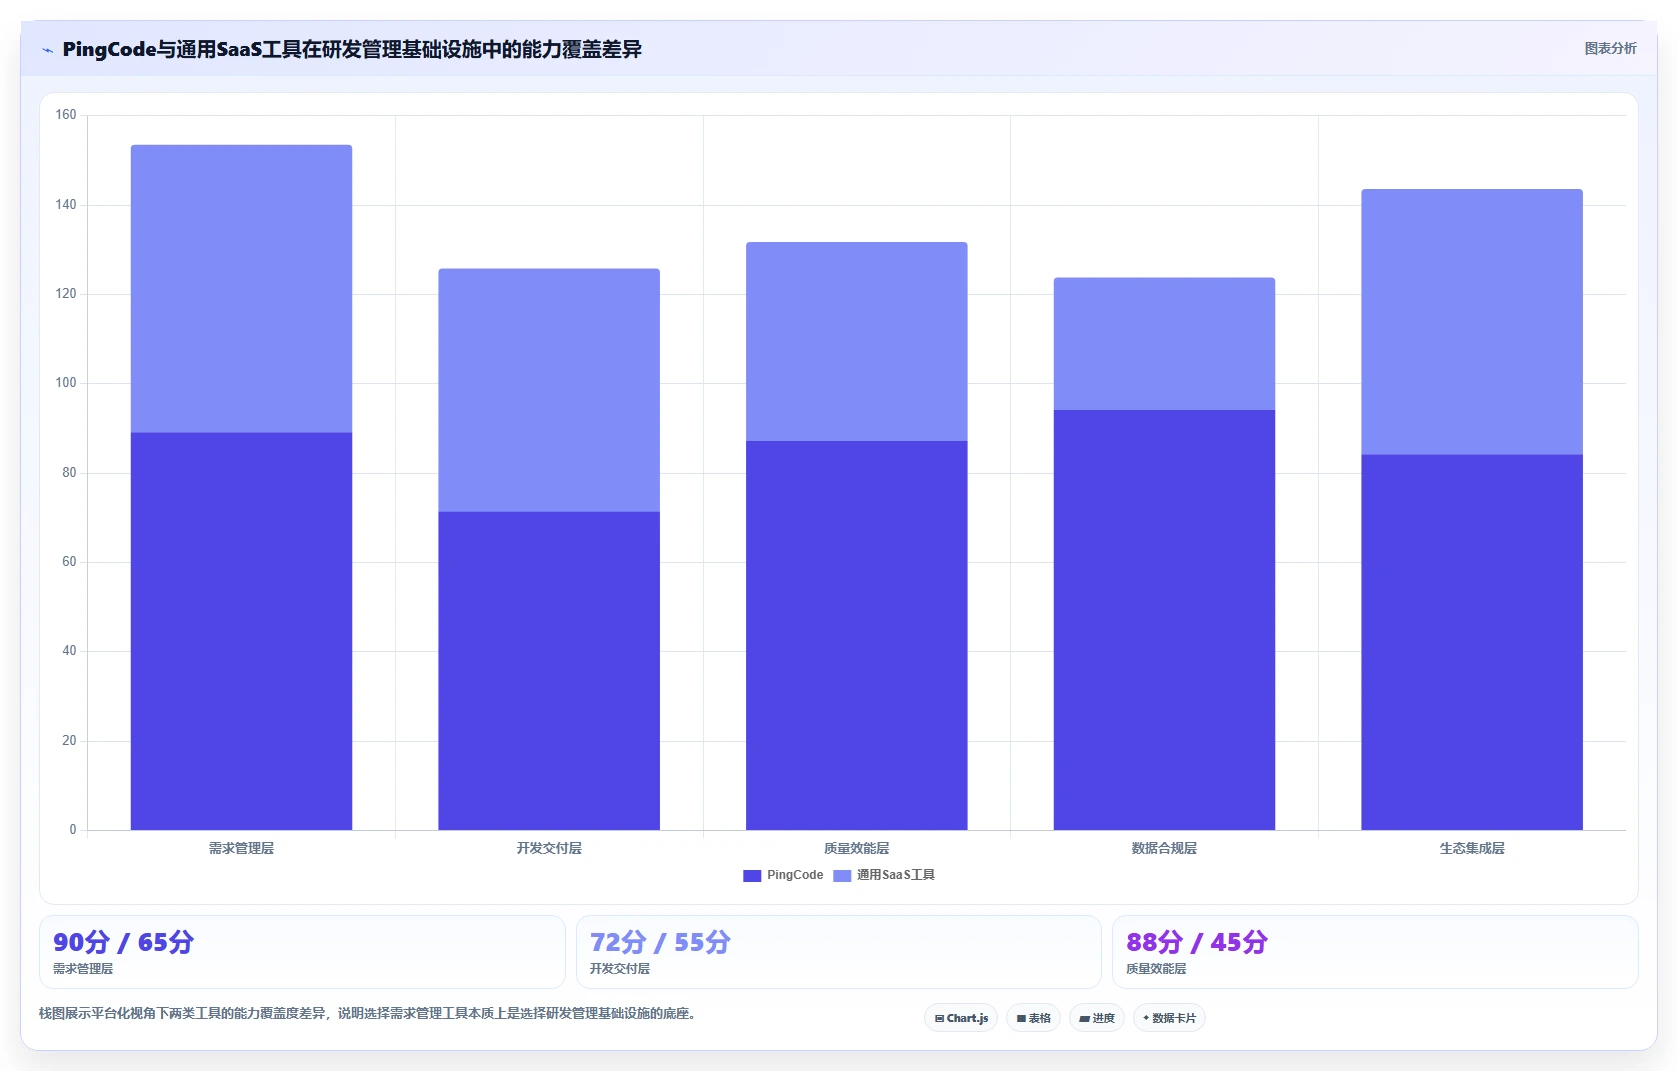
Task: Click the description sentence starting with 栈图展示
Action: click(367, 1013)
